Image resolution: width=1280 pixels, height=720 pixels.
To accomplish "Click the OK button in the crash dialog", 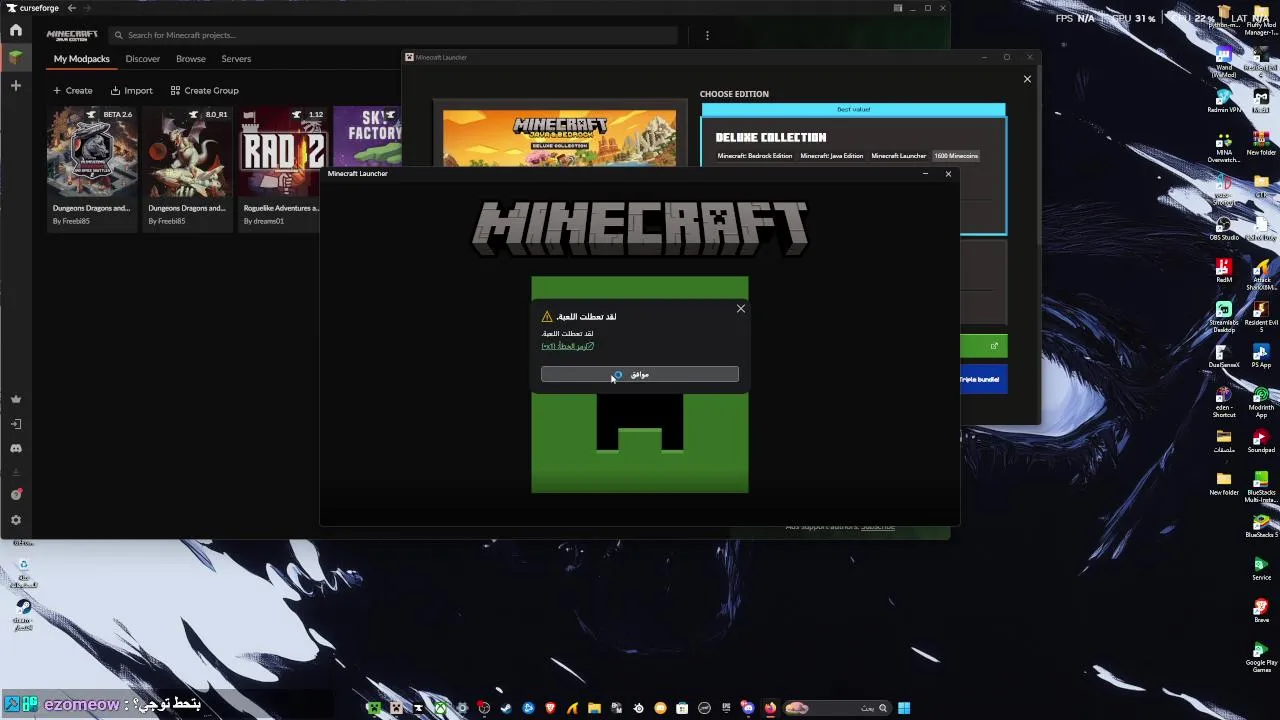I will click(640, 374).
